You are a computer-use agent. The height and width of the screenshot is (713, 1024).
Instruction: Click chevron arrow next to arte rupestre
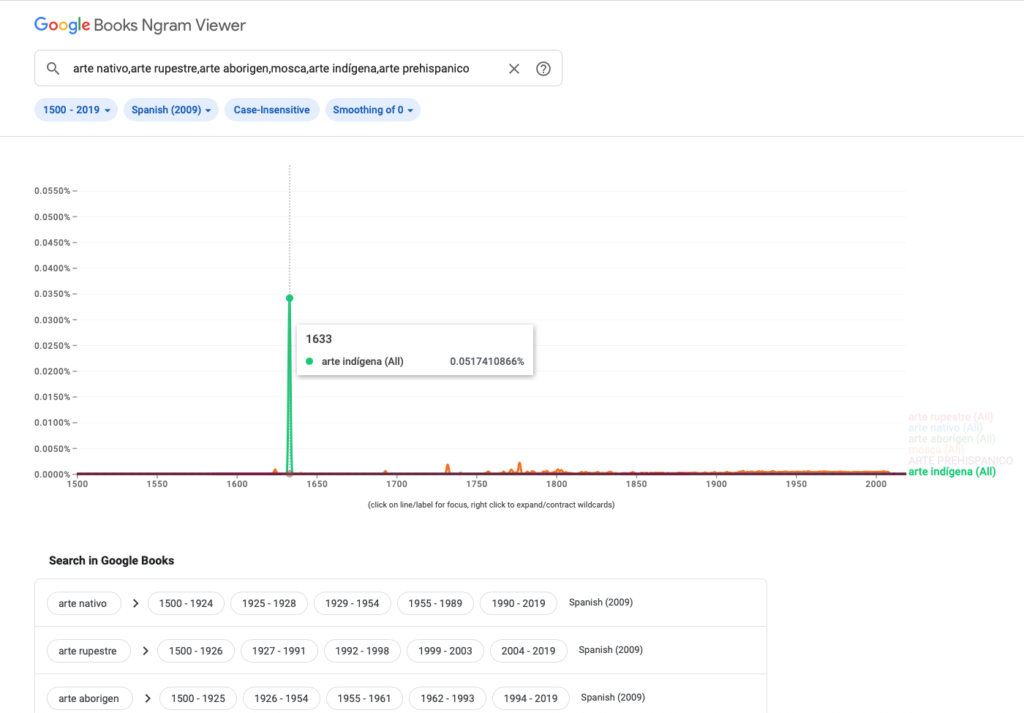tap(144, 651)
